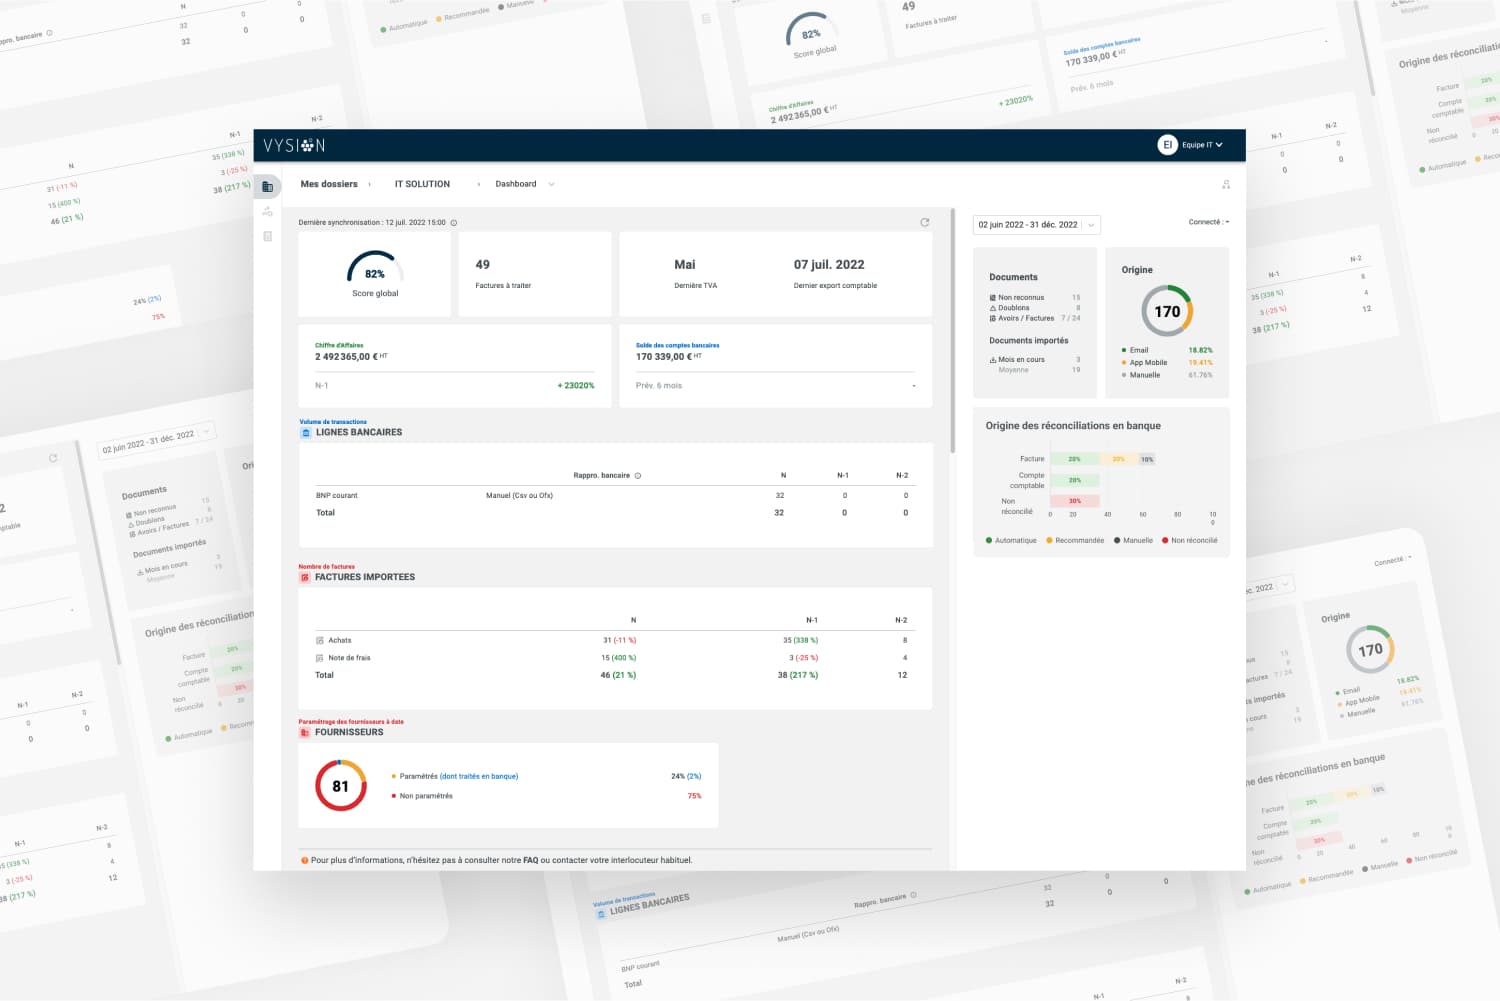
Task: Click orange info icon in footer note
Action: click(x=305, y=860)
